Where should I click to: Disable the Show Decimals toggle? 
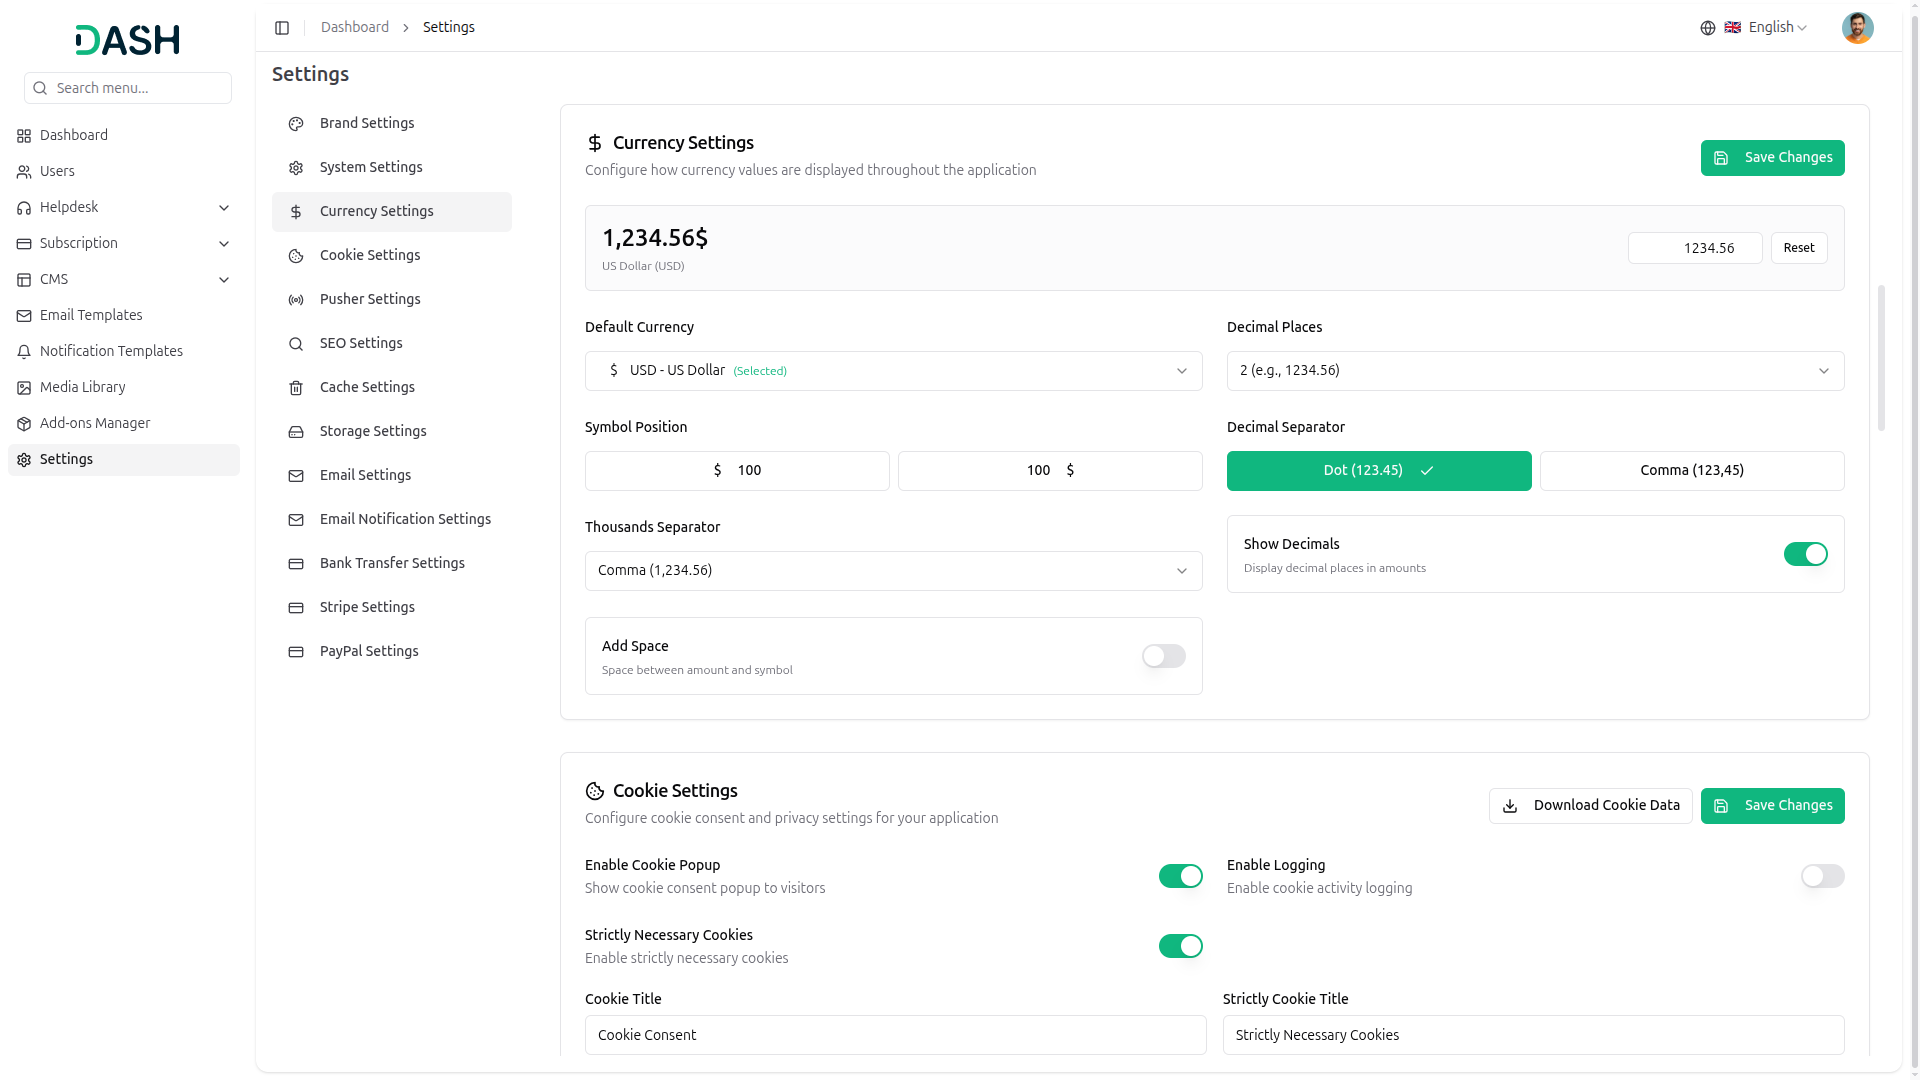point(1805,554)
